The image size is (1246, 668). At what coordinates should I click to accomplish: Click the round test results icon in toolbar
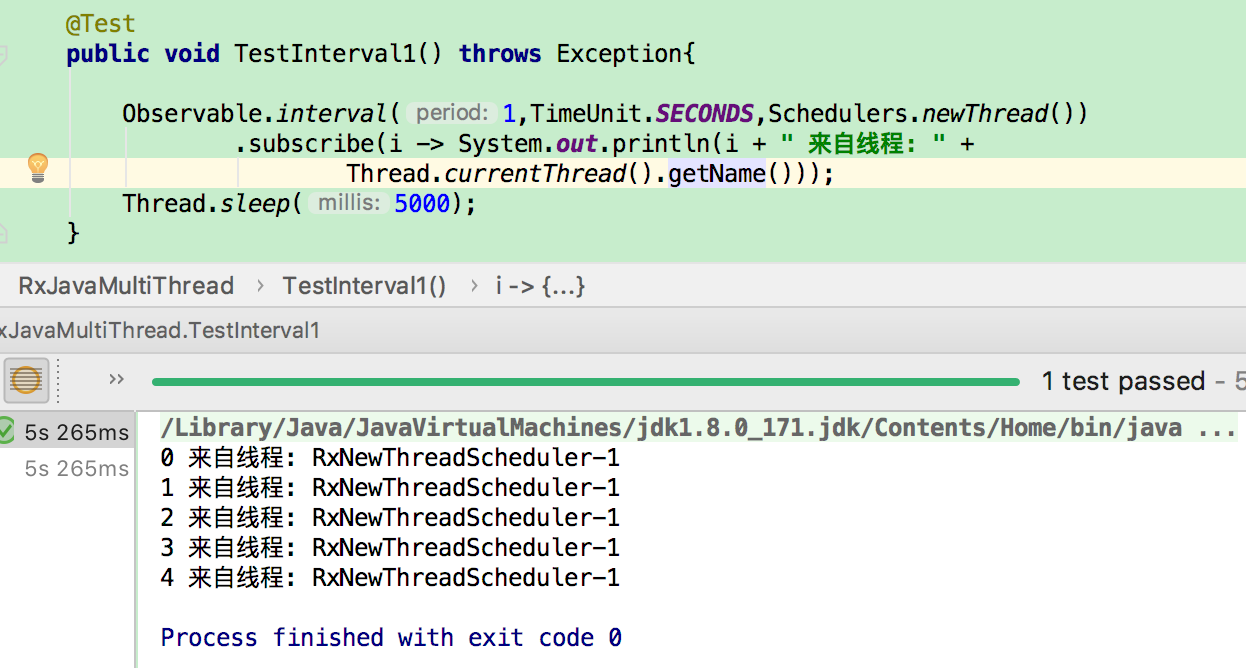(x=26, y=380)
